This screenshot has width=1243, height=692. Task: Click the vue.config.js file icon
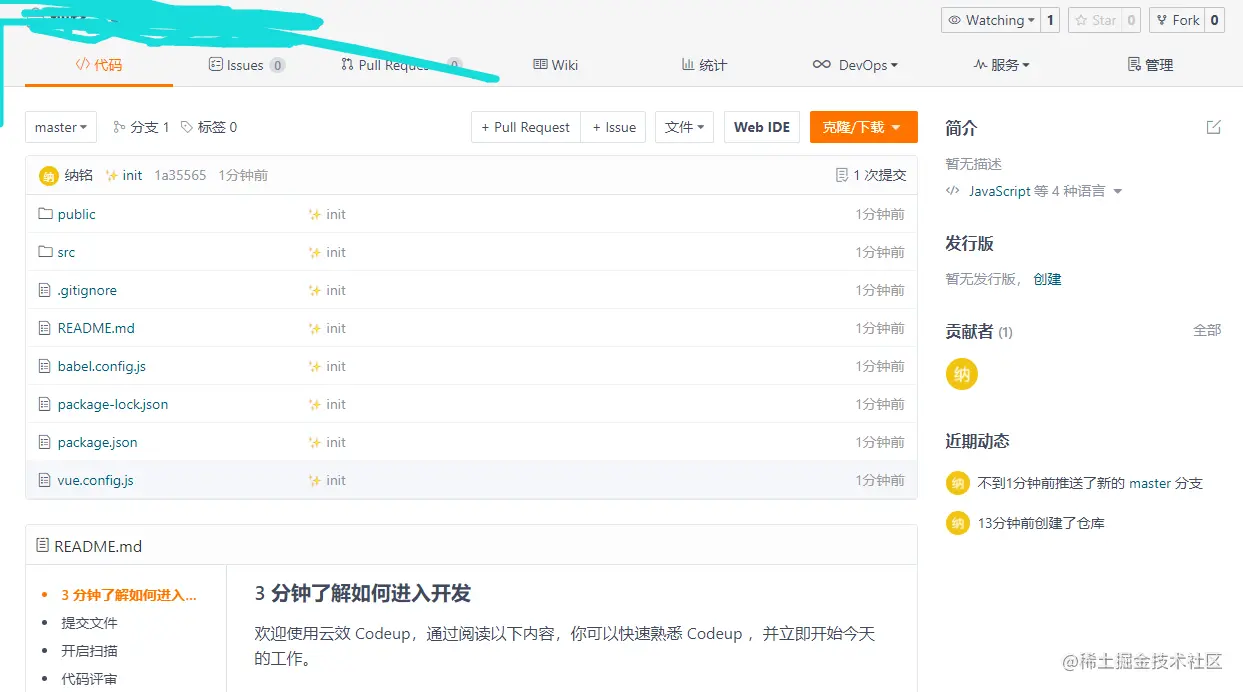tap(44, 480)
